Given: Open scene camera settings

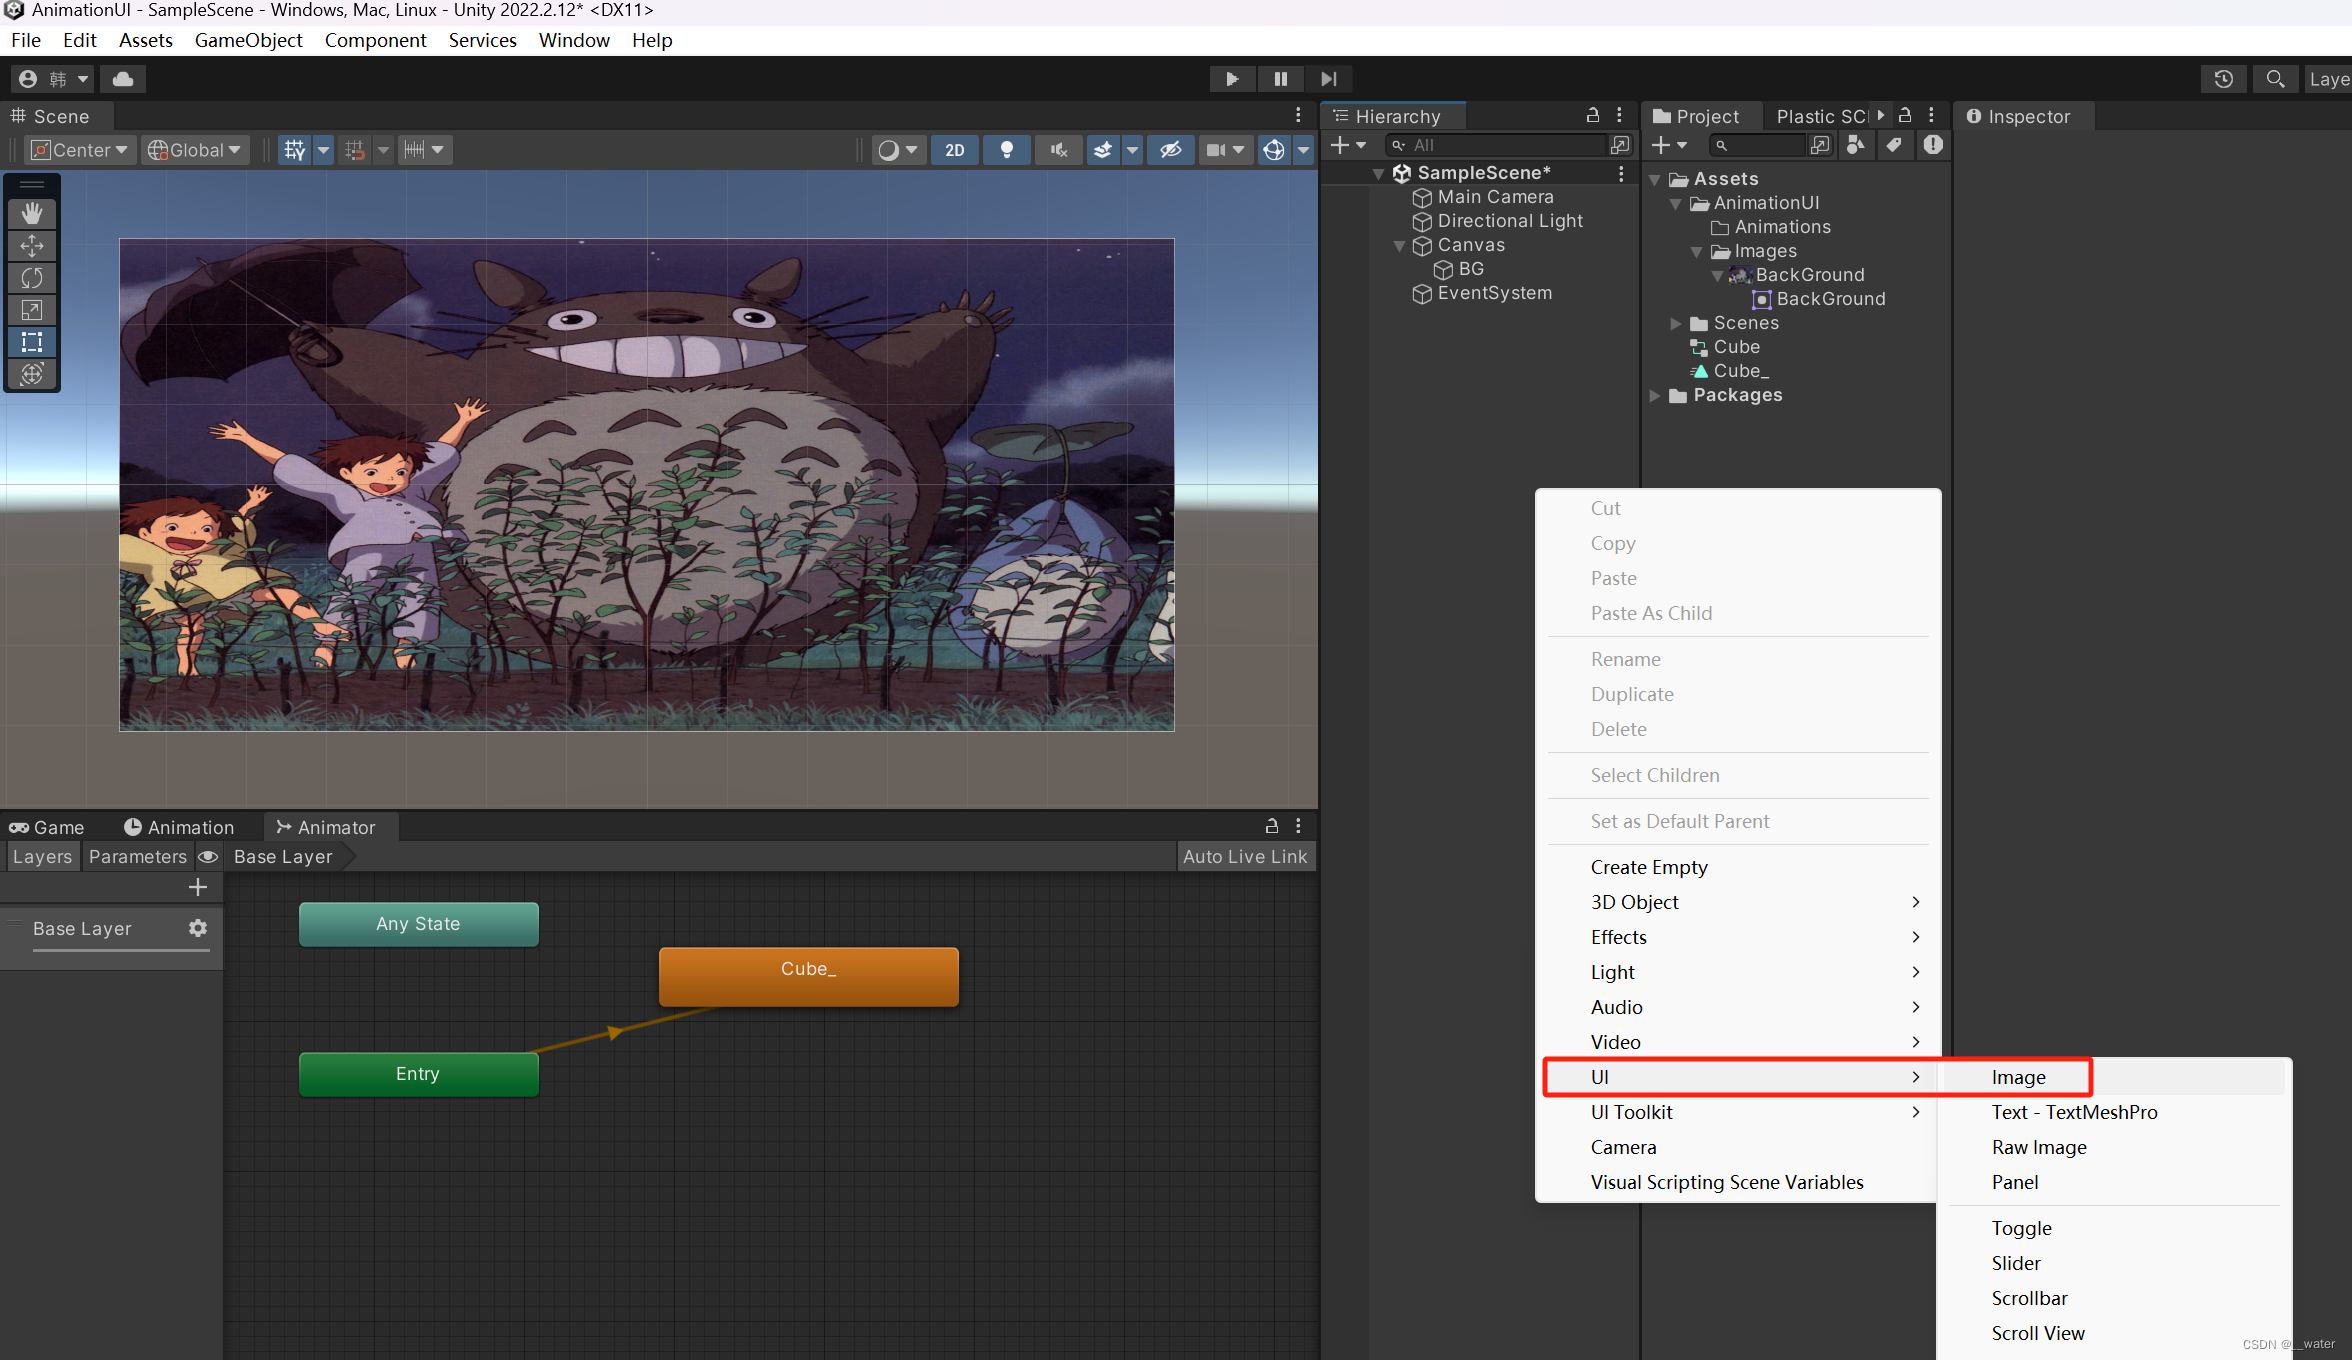Looking at the screenshot, I should (1225, 150).
